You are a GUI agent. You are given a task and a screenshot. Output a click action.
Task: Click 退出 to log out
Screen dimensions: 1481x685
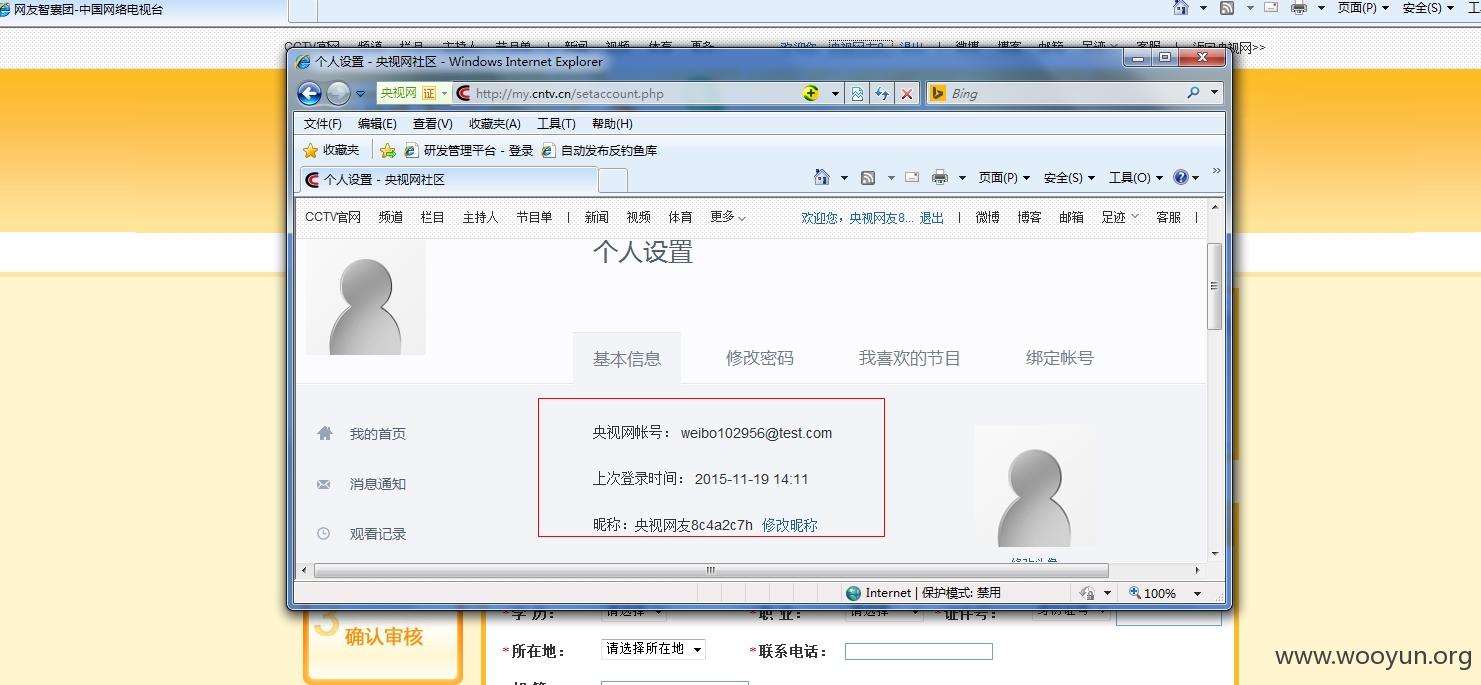[x=932, y=217]
